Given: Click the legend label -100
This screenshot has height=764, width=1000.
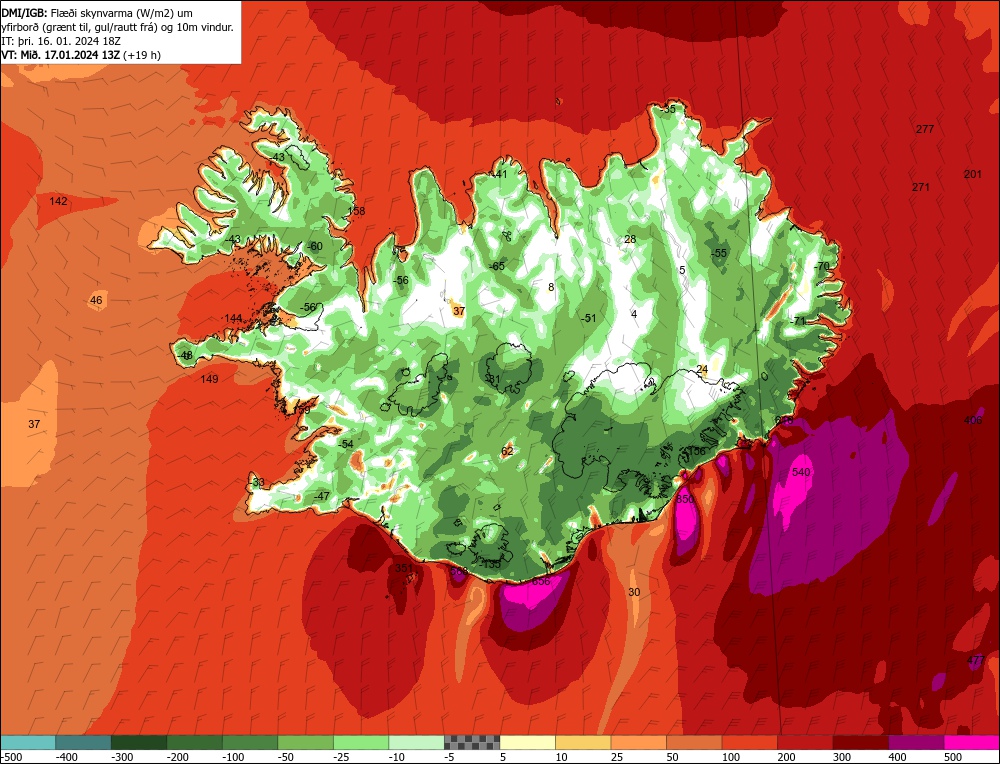Looking at the screenshot, I should (233, 757).
